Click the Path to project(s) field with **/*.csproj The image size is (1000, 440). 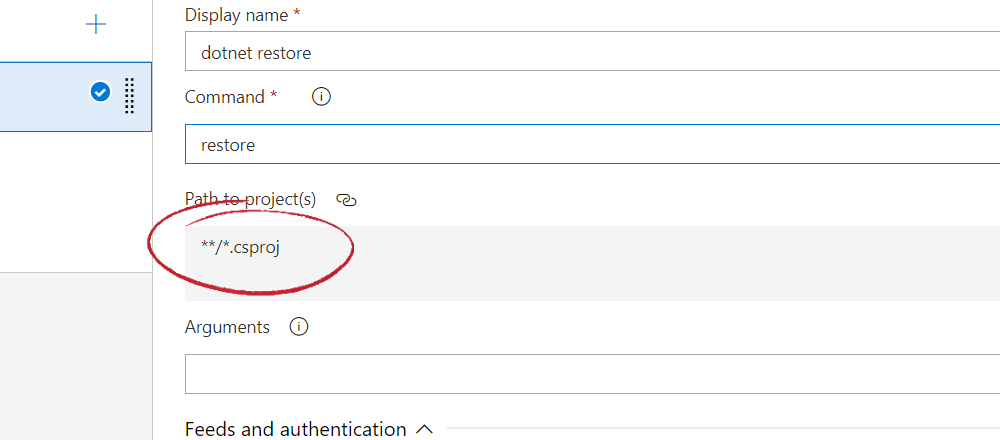click(592, 264)
